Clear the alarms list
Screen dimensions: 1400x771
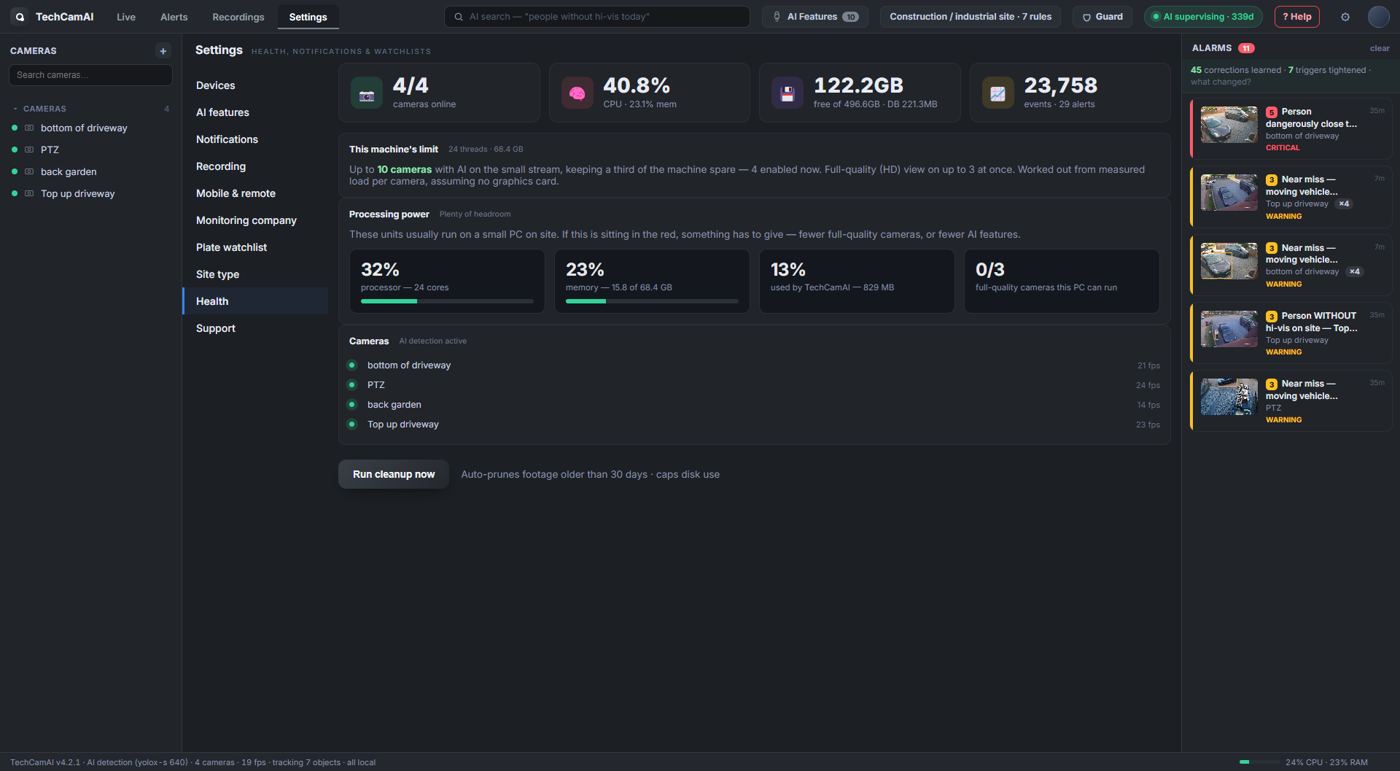(x=1379, y=48)
